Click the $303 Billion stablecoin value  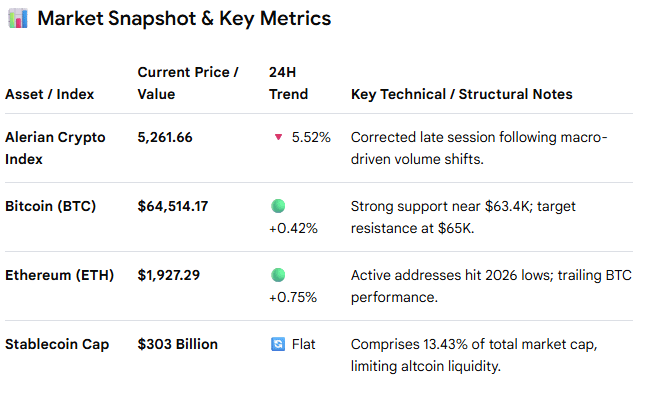[178, 344]
